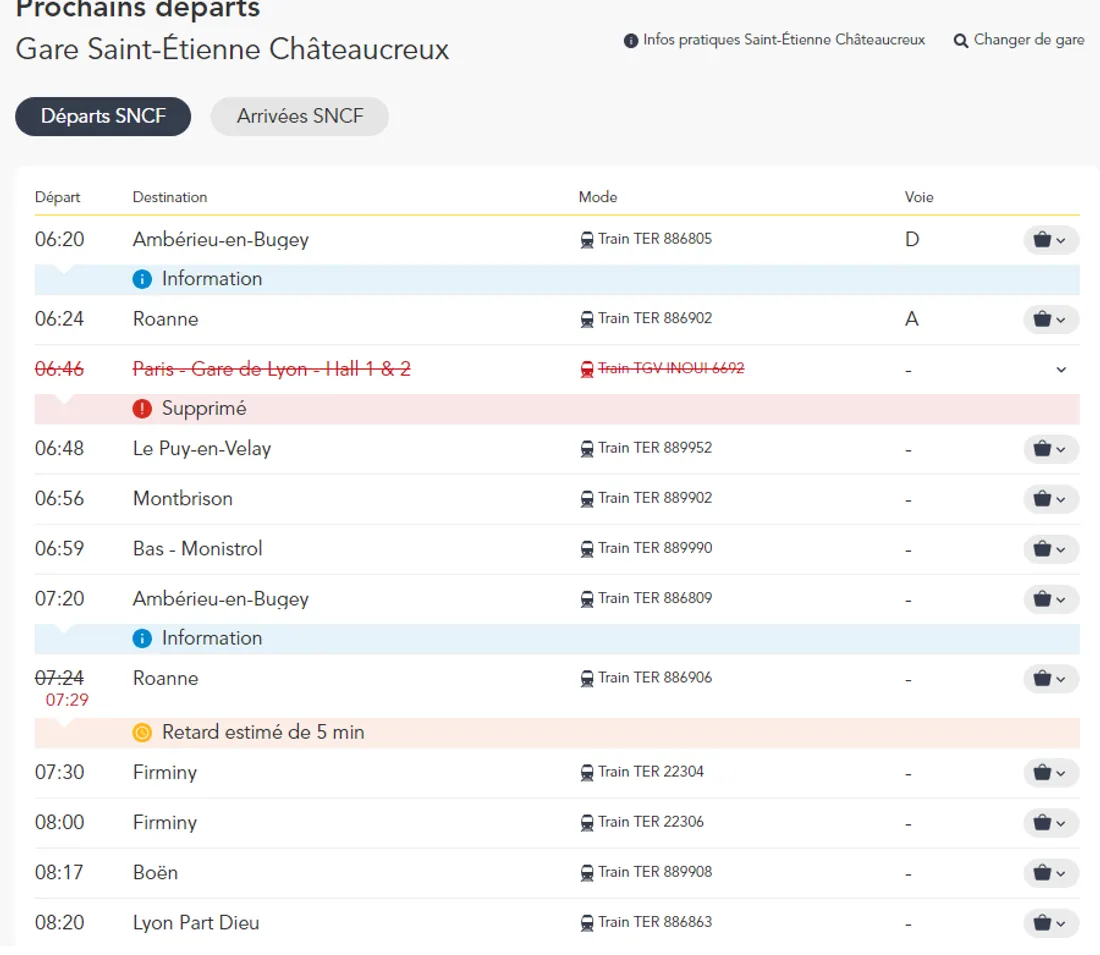Open basket dropdown for Le Puy-en-Velay train
This screenshot has width=1100, height=955.
[1050, 449]
